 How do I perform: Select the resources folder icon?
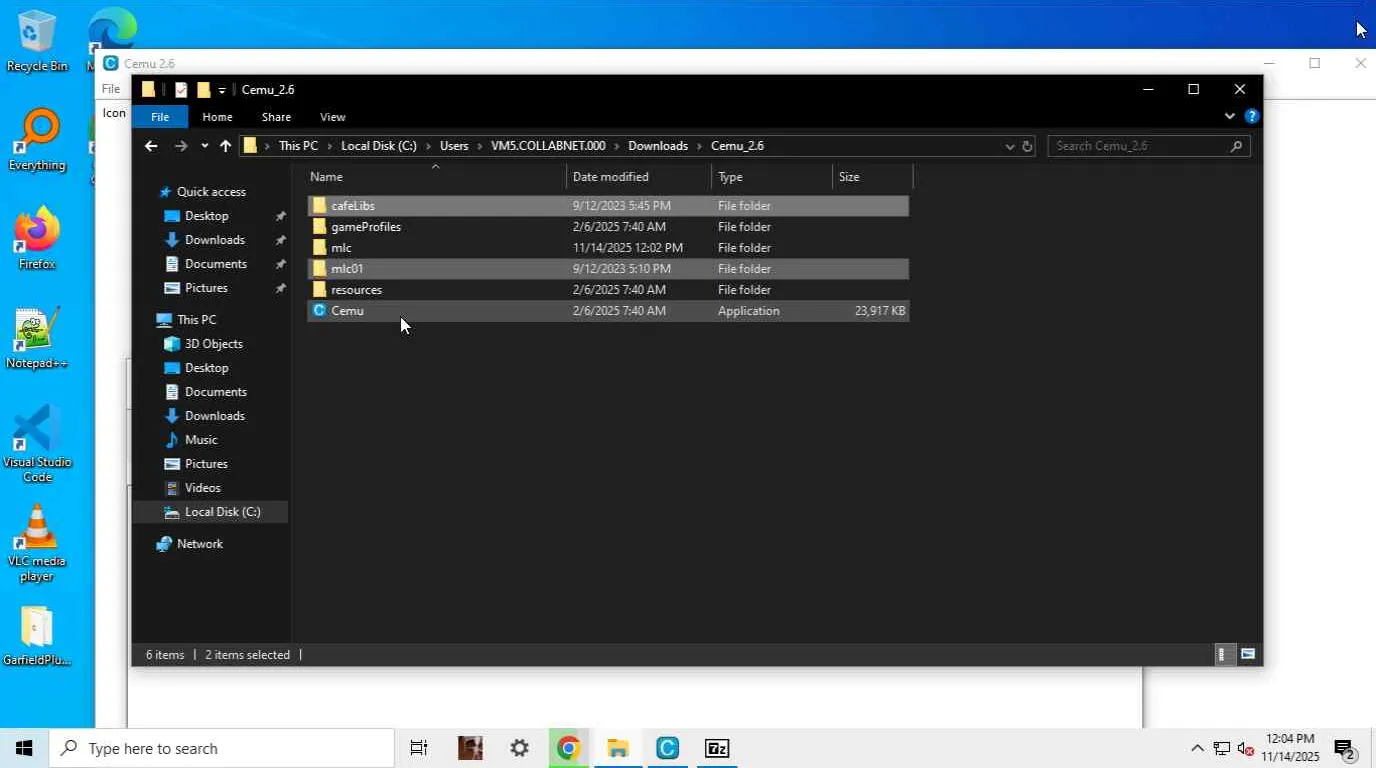319,289
